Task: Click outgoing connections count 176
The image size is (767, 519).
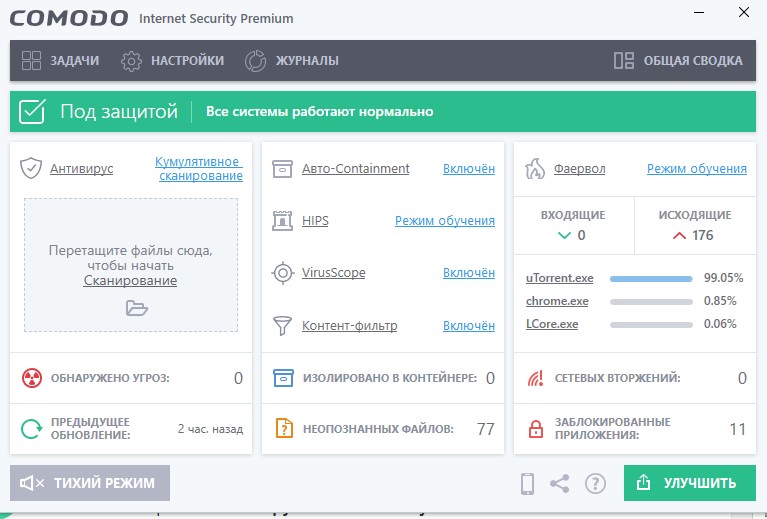Action: click(702, 235)
